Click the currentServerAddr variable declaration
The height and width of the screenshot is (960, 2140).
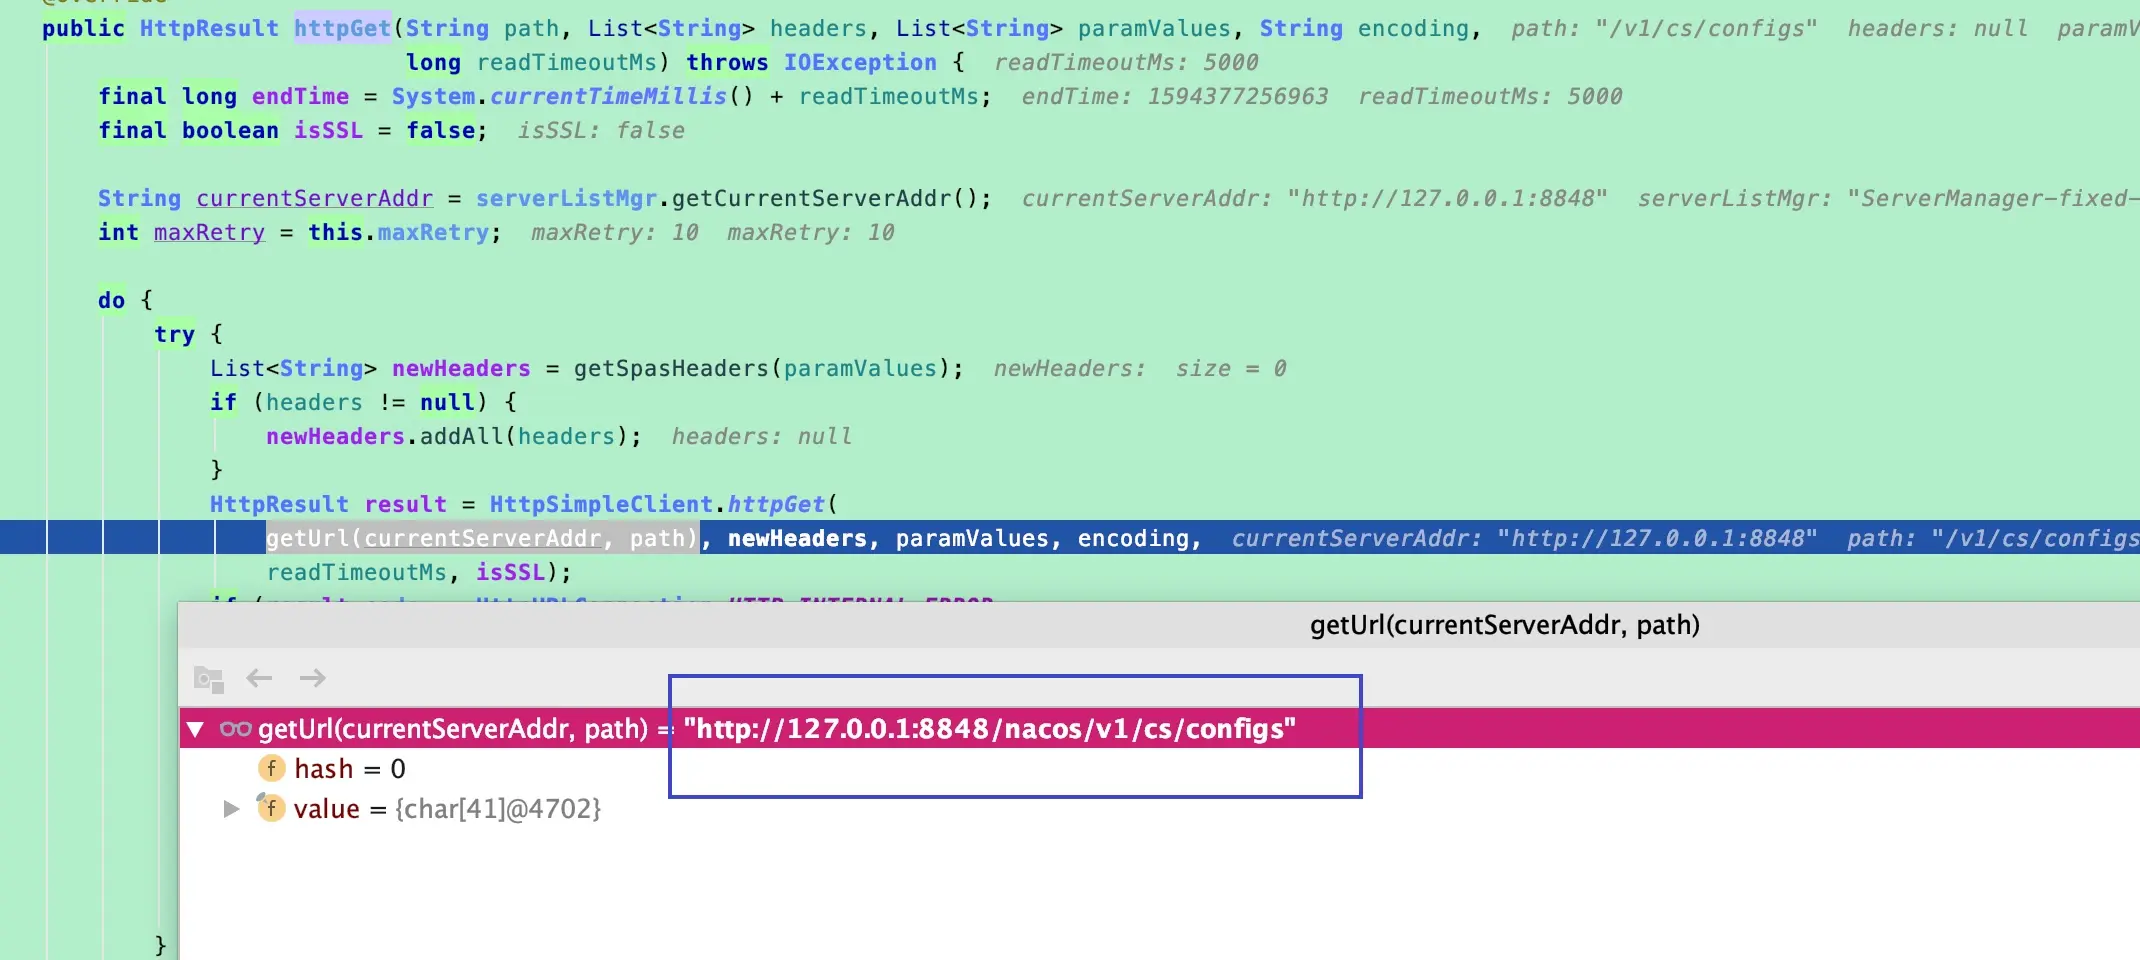click(x=315, y=198)
